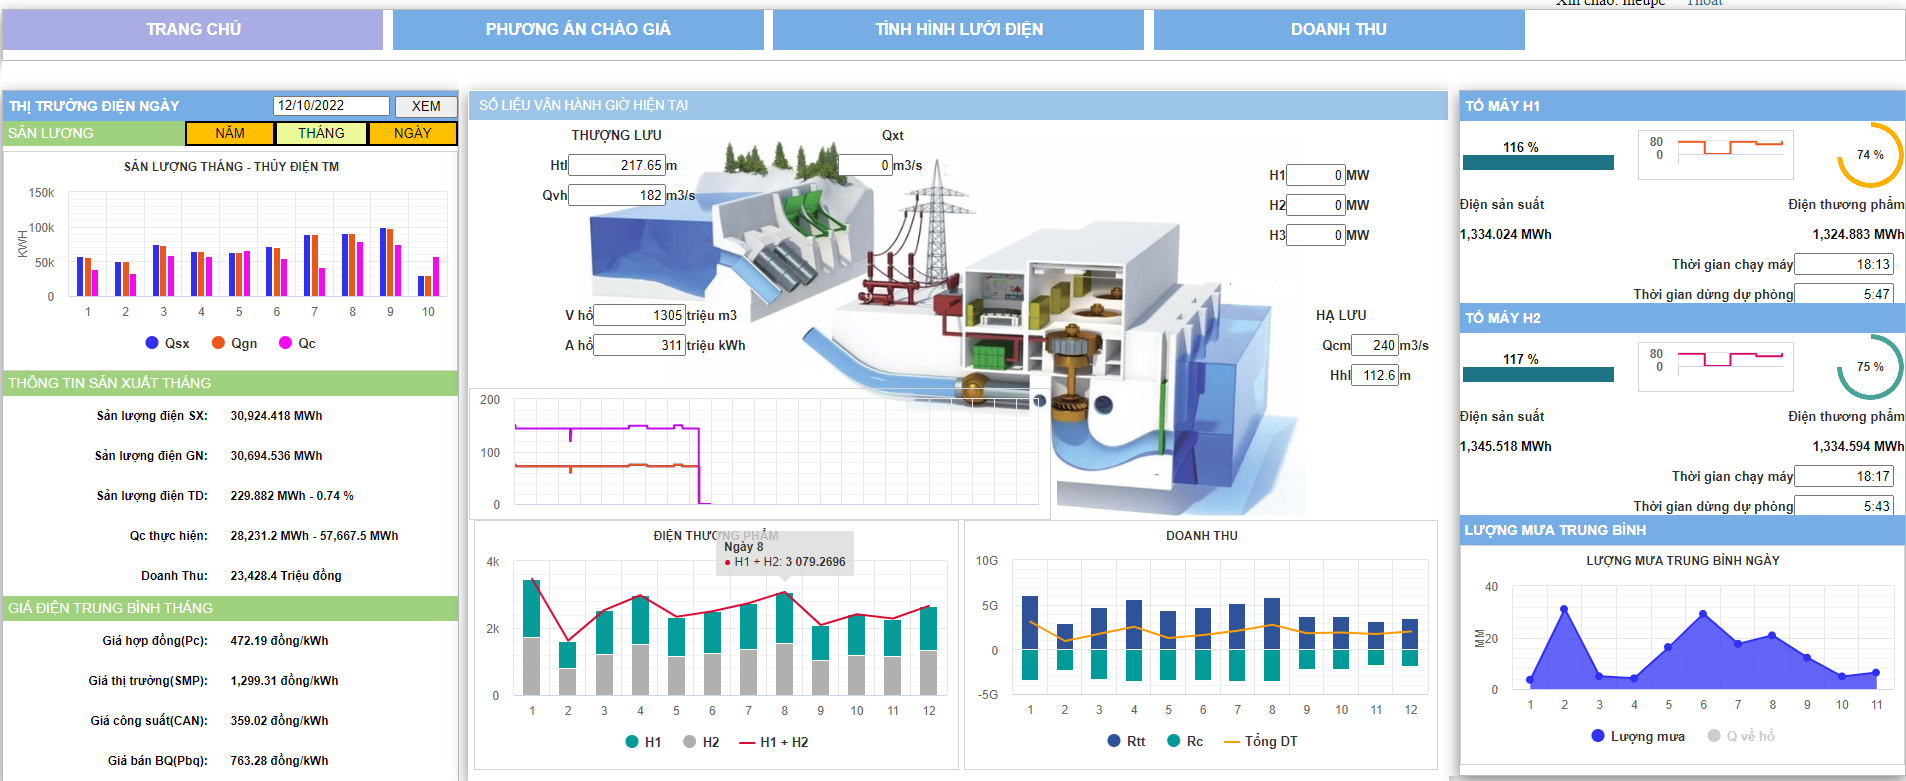The height and width of the screenshot is (781, 1906).
Task: Toggle the H1 + H2 line legend
Action: tap(773, 742)
